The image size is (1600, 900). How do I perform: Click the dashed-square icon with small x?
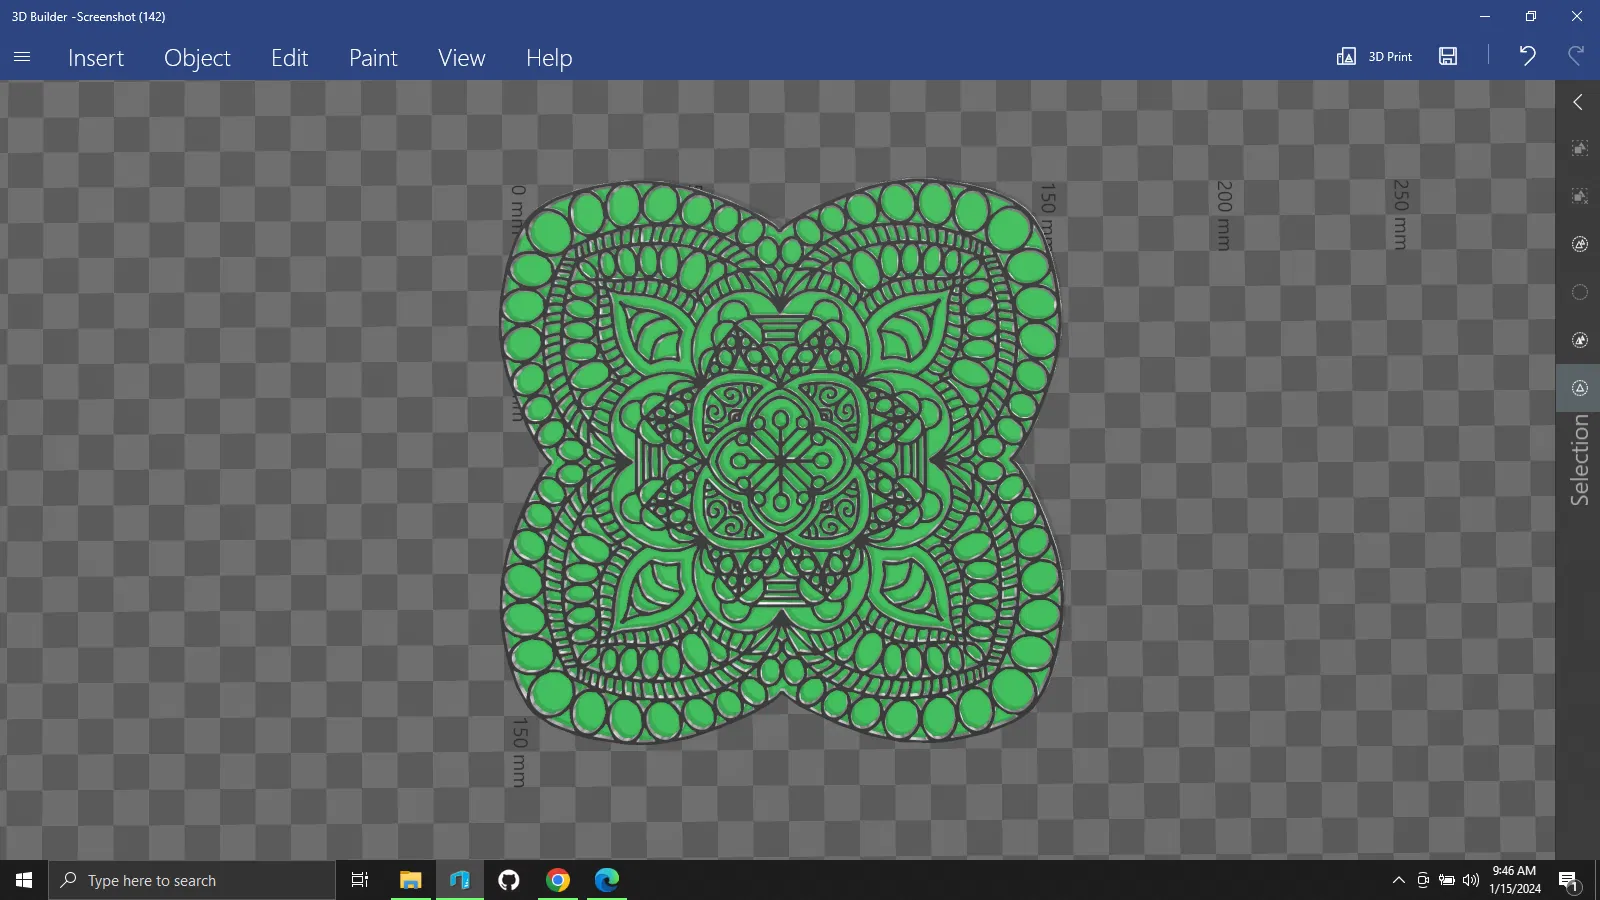click(1580, 196)
